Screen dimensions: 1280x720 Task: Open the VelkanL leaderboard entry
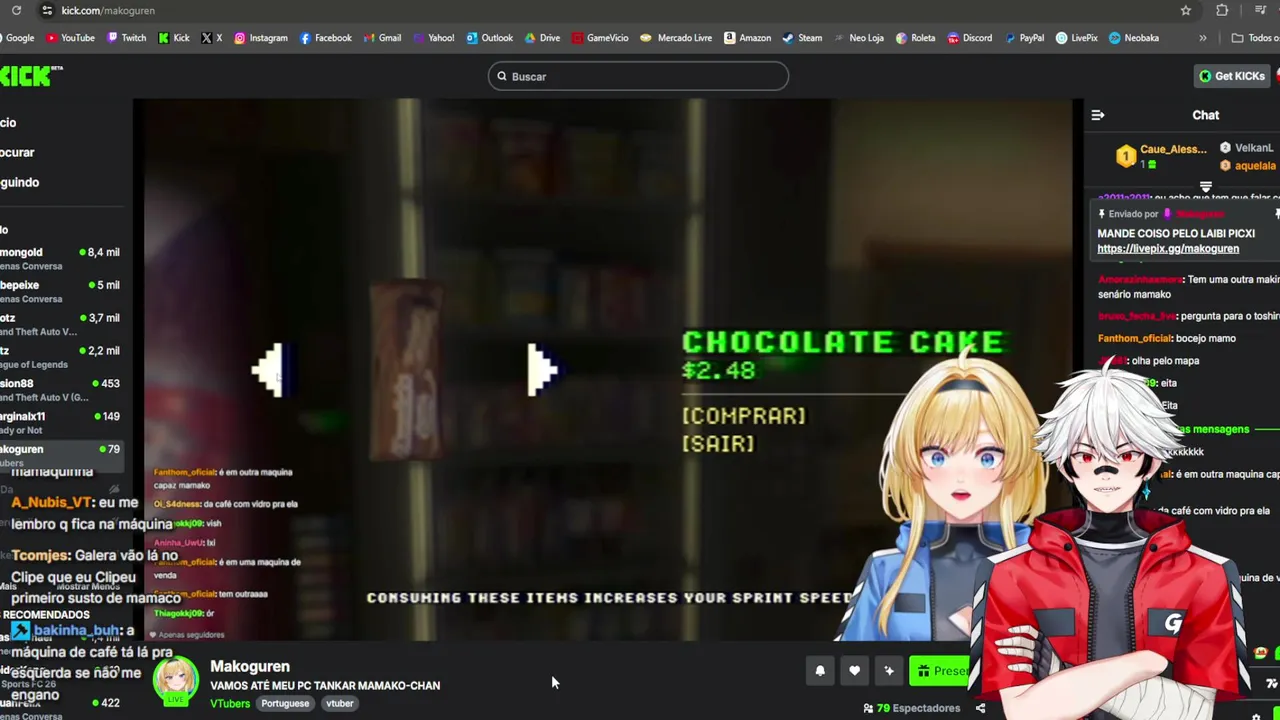coord(1246,148)
